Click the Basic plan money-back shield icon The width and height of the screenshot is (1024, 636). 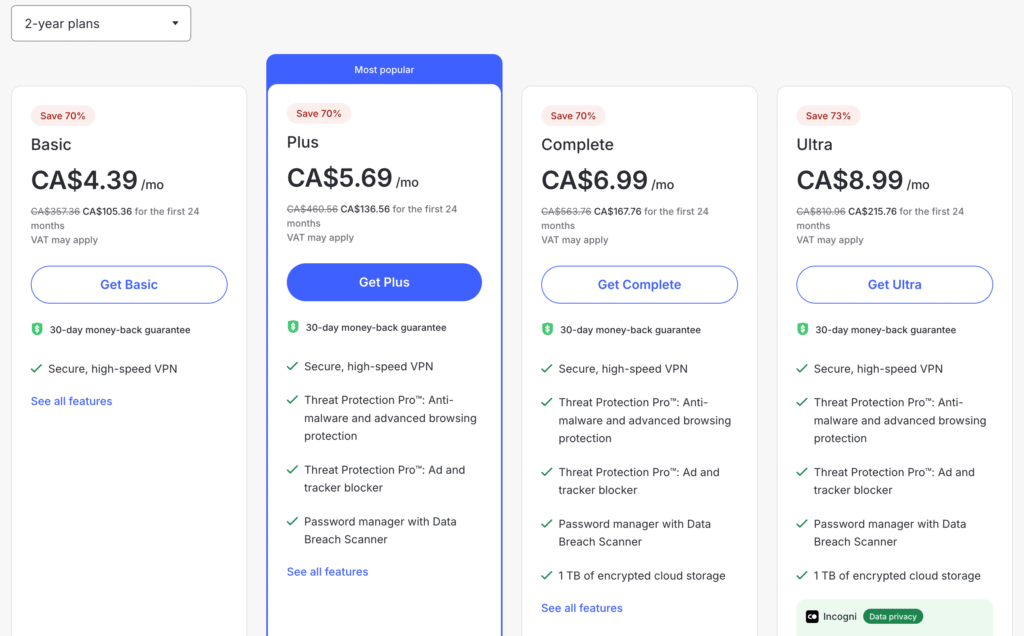(38, 329)
